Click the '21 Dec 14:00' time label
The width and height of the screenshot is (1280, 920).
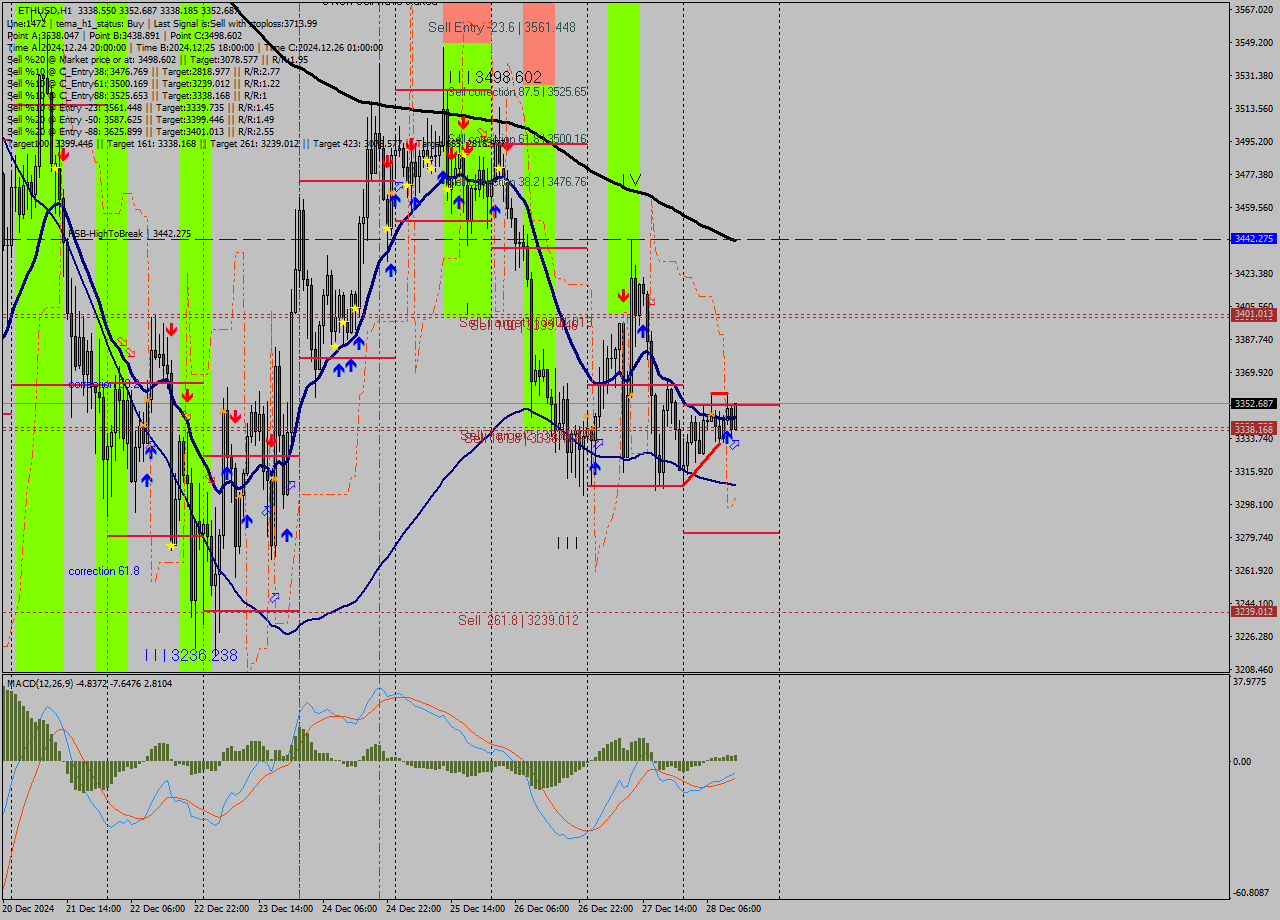[x=93, y=909]
